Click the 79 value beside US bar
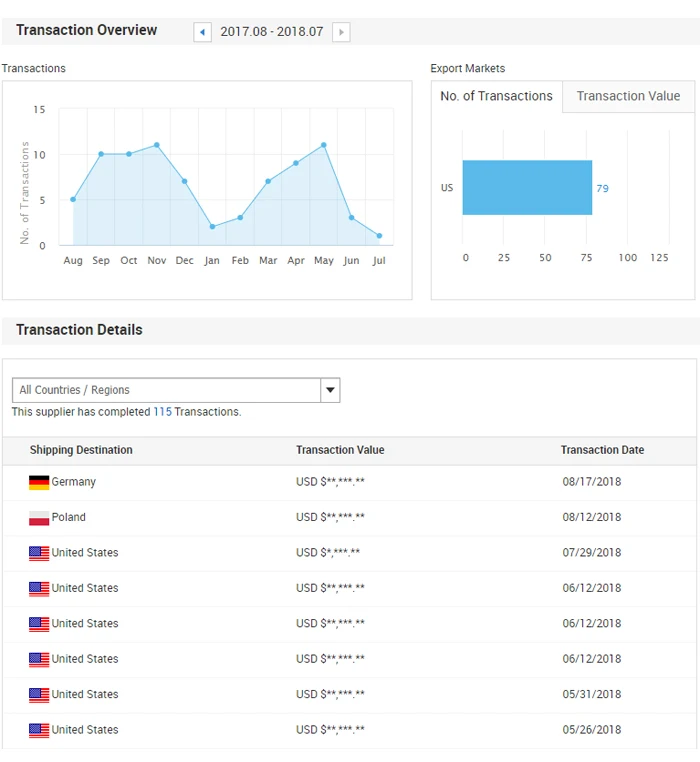The height and width of the screenshot is (762, 700). [x=602, y=188]
